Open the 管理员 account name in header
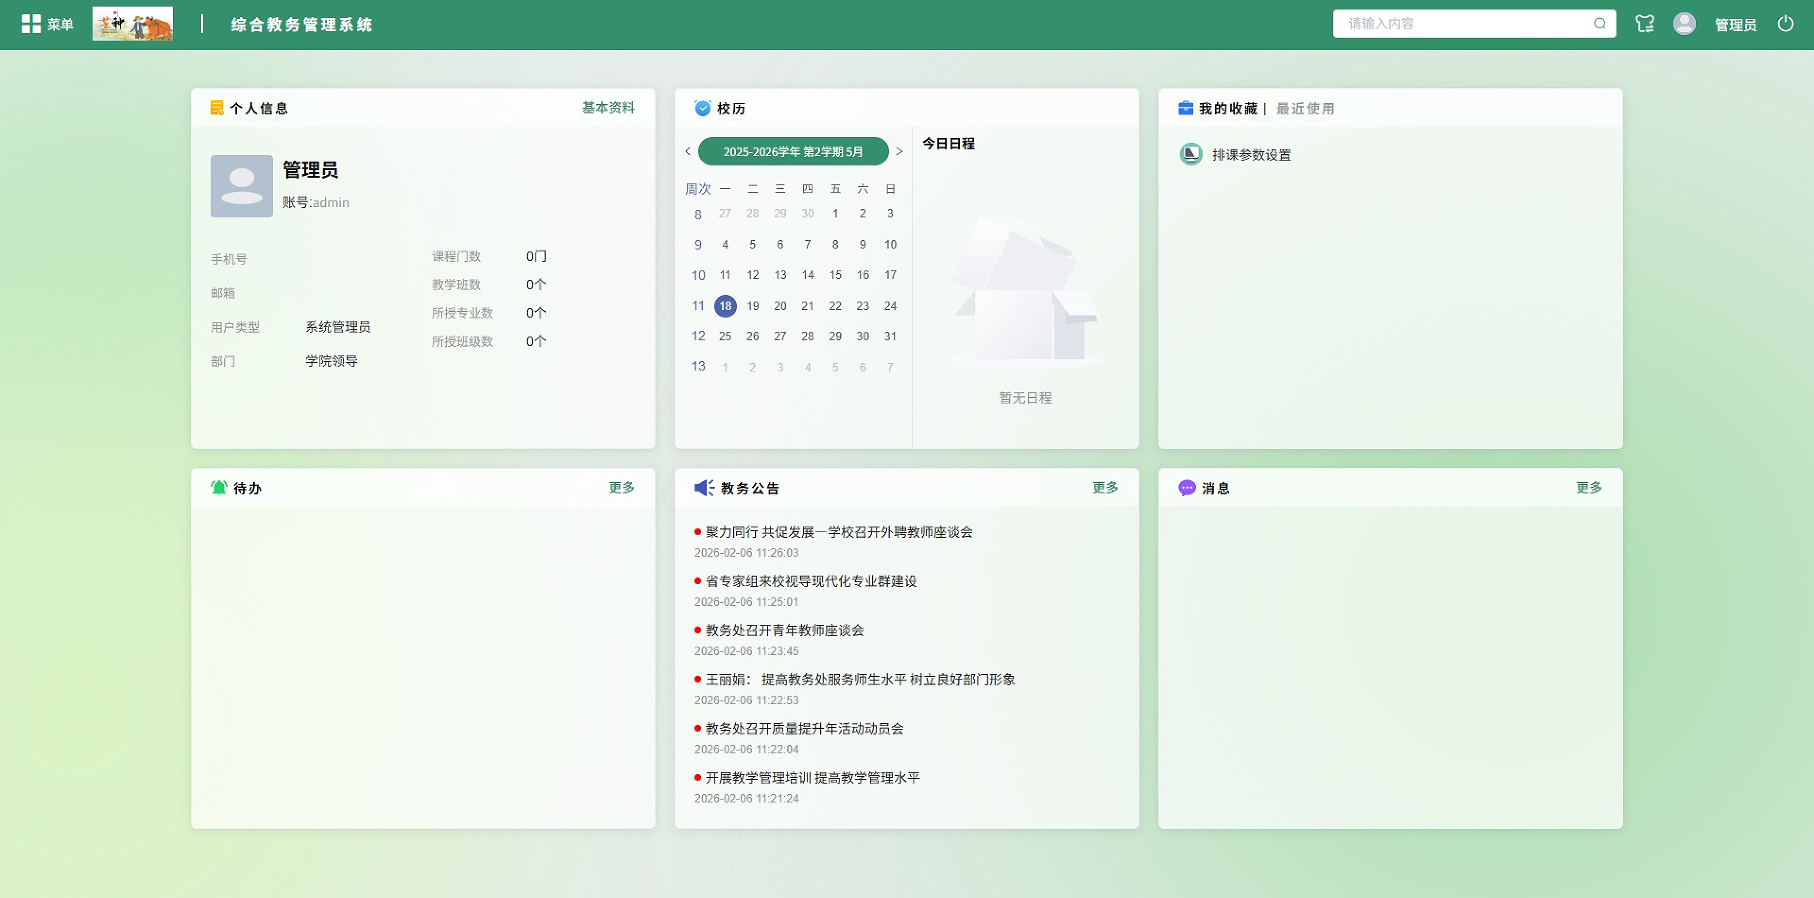 (x=1736, y=25)
